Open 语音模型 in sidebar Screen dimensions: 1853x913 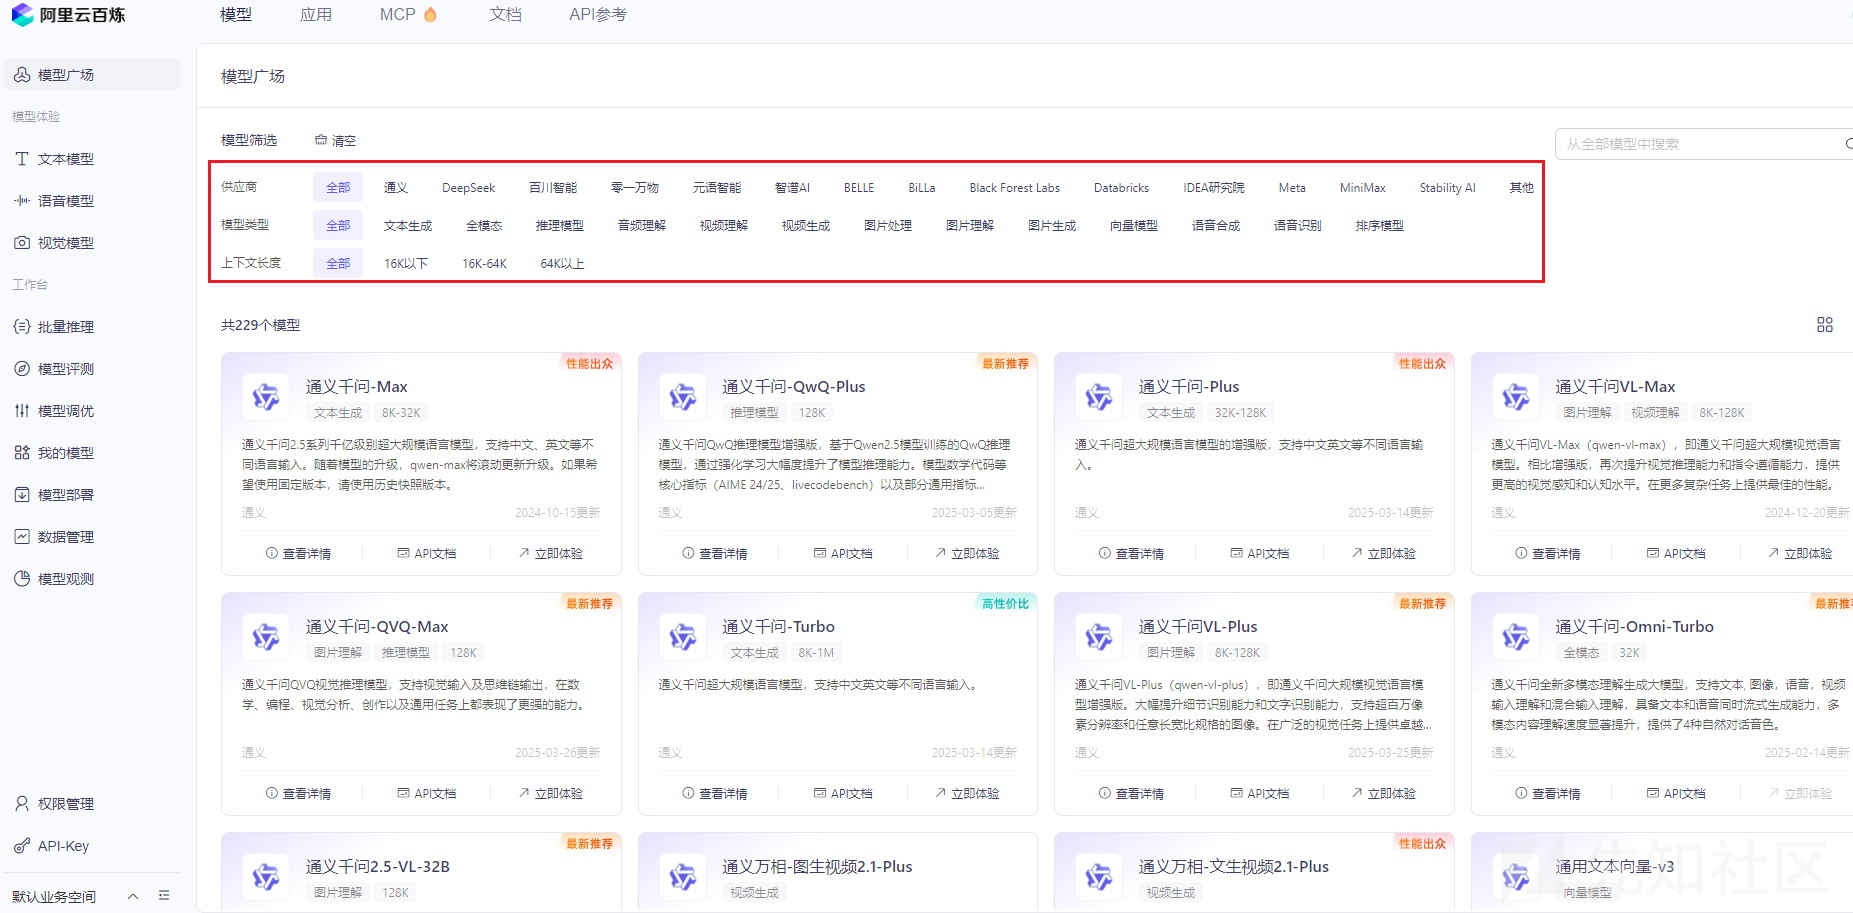(x=66, y=201)
